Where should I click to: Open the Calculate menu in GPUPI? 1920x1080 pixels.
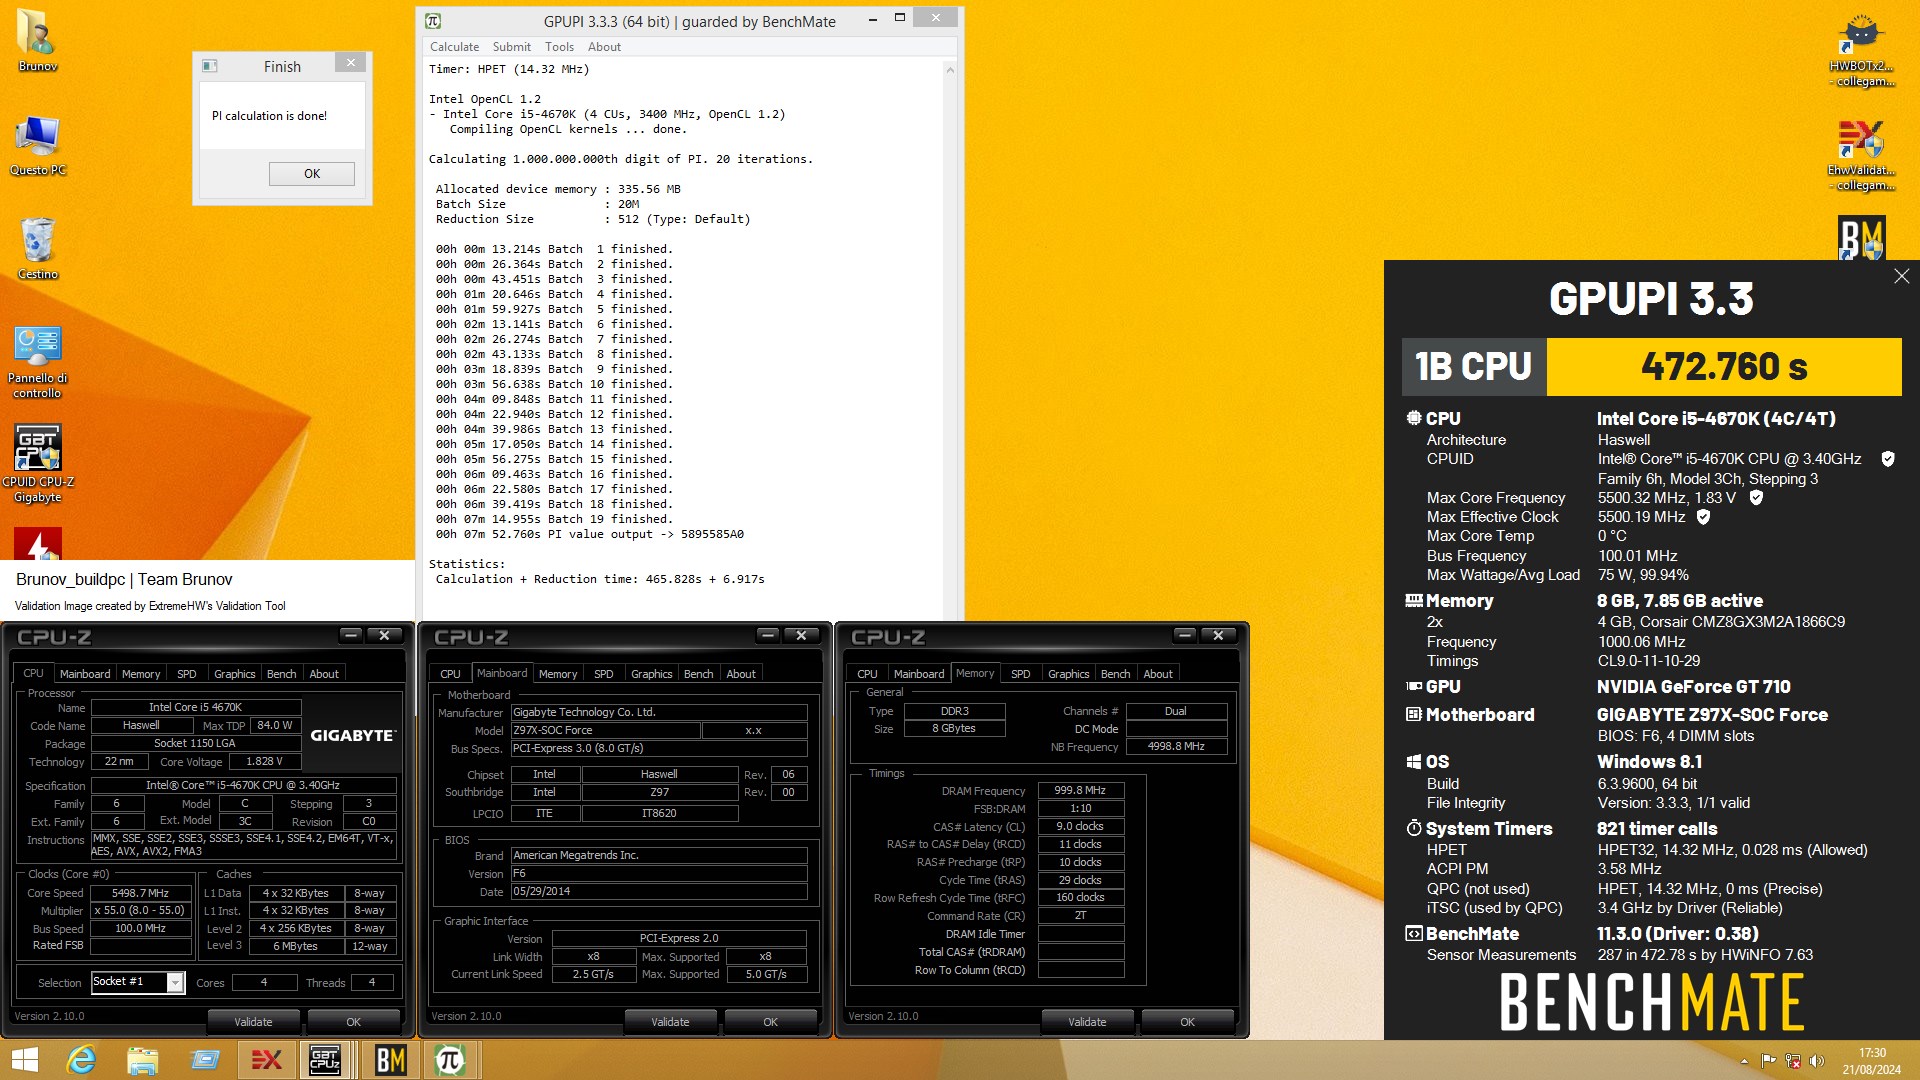click(x=454, y=47)
